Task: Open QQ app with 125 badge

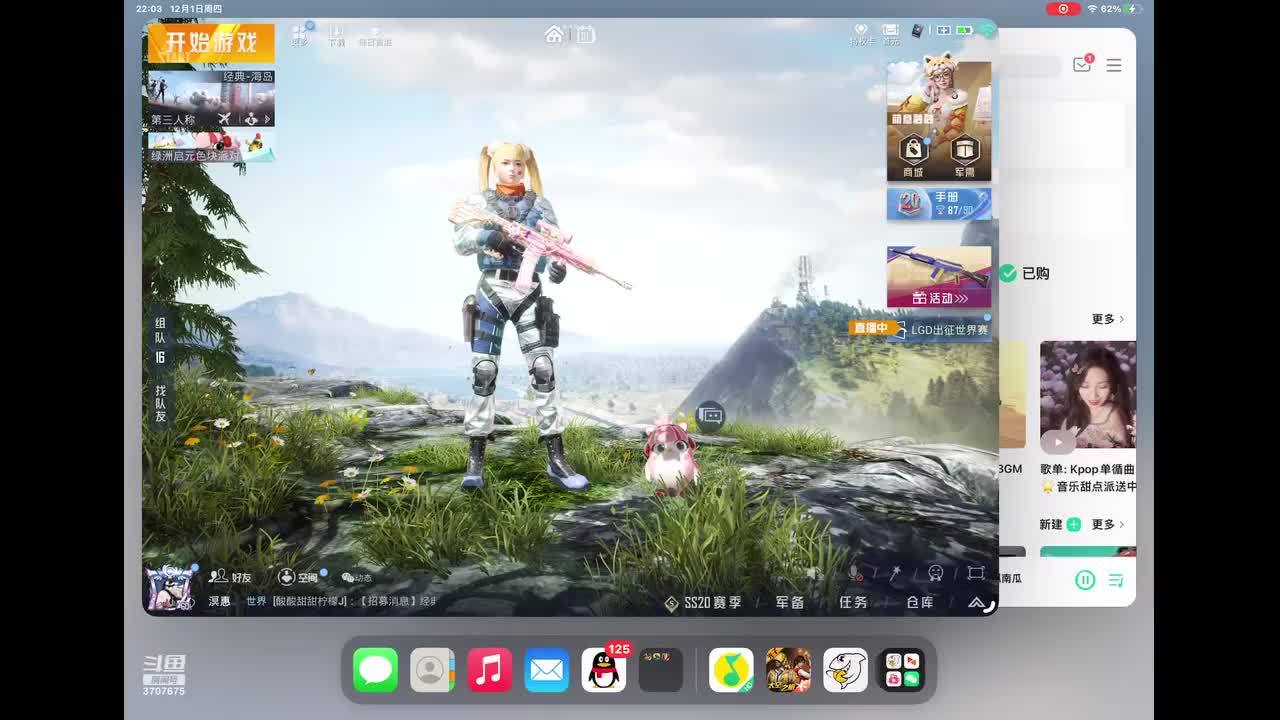Action: point(604,670)
